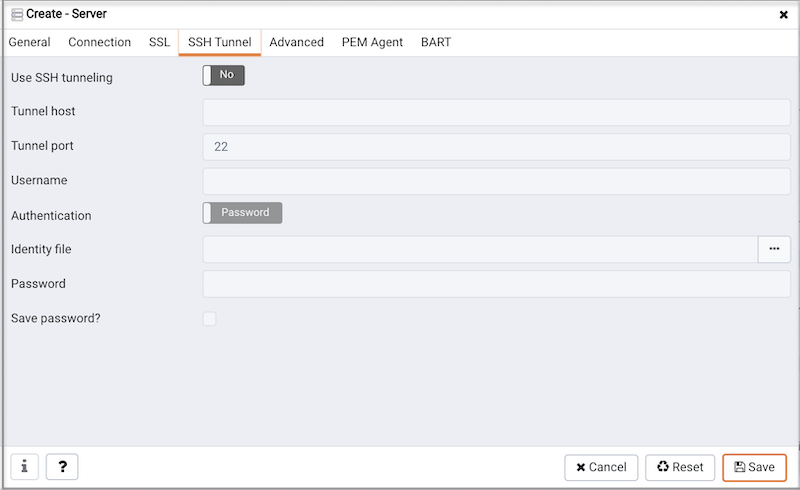Toggle Authentication type switch
The height and width of the screenshot is (490, 800).
[x=242, y=213]
